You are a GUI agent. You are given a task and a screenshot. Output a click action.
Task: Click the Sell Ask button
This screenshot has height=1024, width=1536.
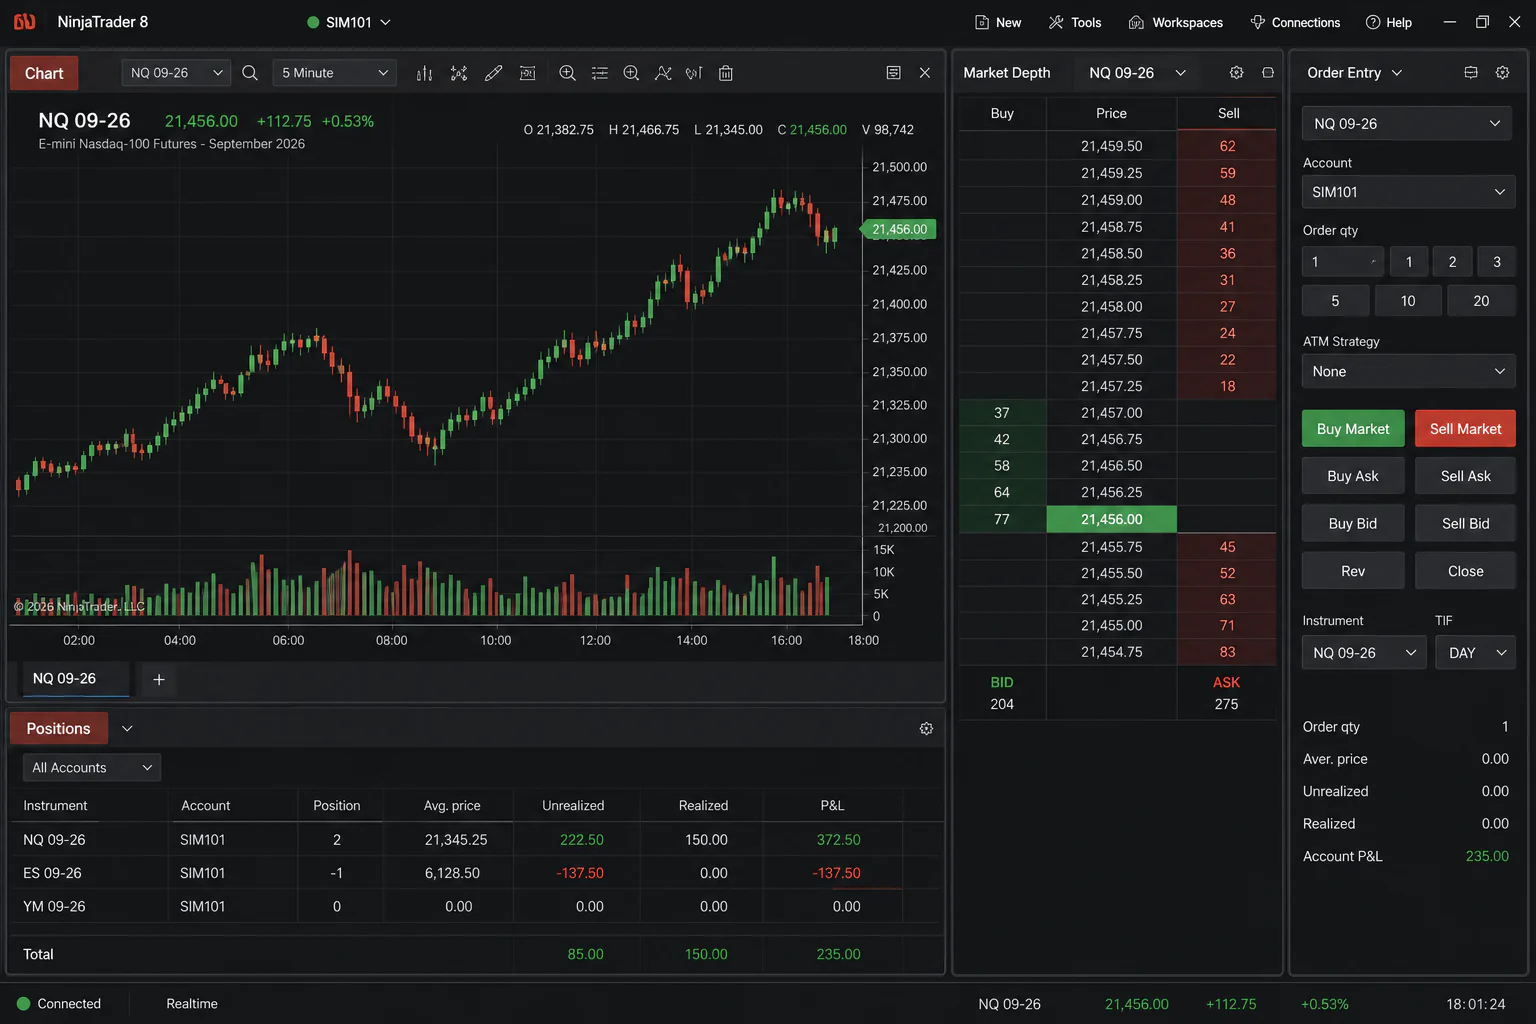(x=1465, y=476)
